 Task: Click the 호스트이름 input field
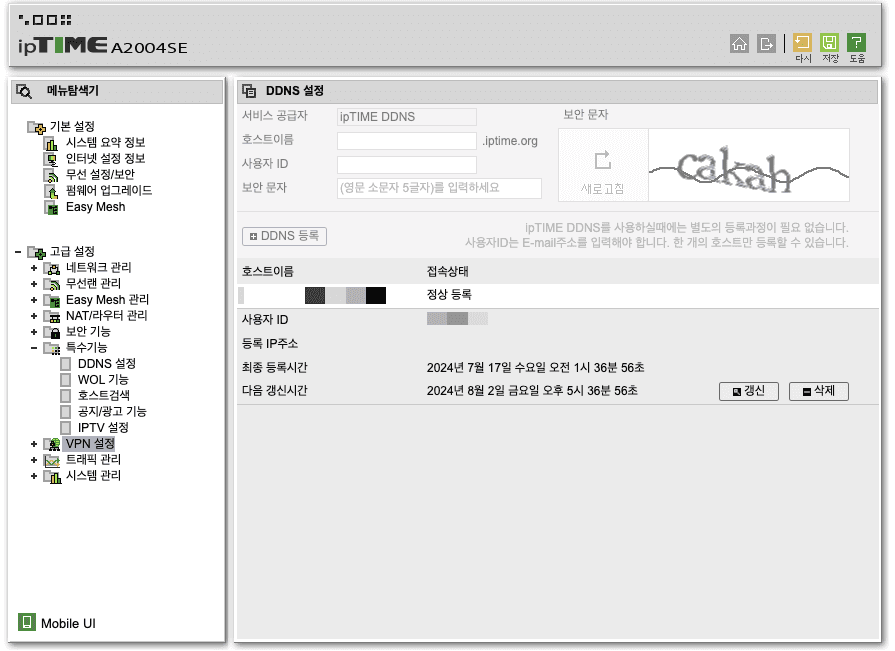pos(405,139)
